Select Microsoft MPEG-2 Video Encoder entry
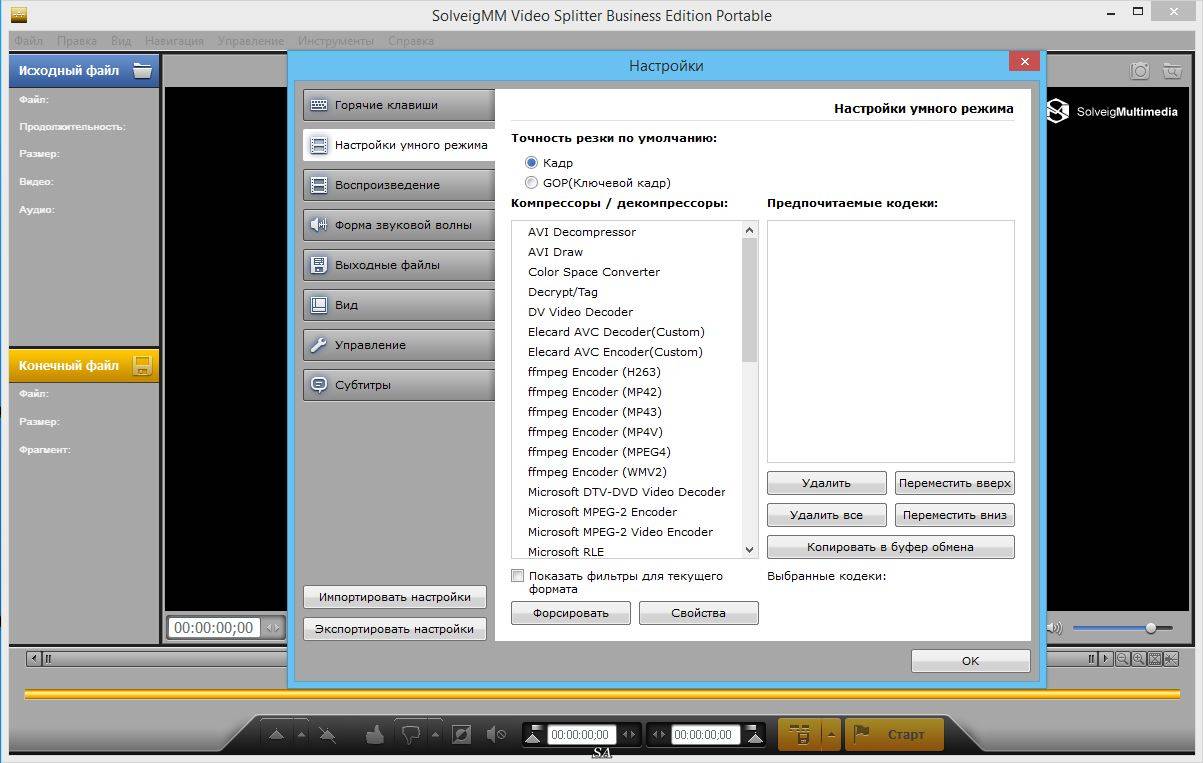The width and height of the screenshot is (1203, 763). [x=620, y=532]
